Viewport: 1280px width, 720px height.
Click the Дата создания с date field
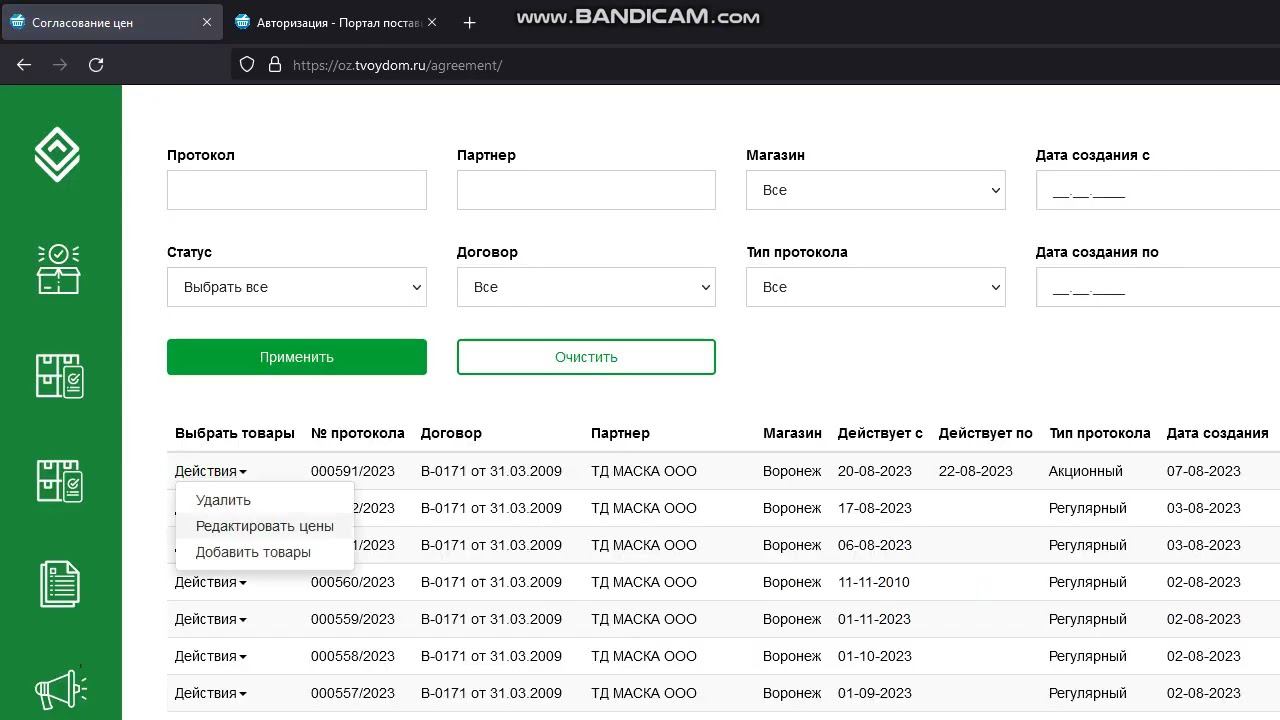pyautogui.click(x=1158, y=190)
